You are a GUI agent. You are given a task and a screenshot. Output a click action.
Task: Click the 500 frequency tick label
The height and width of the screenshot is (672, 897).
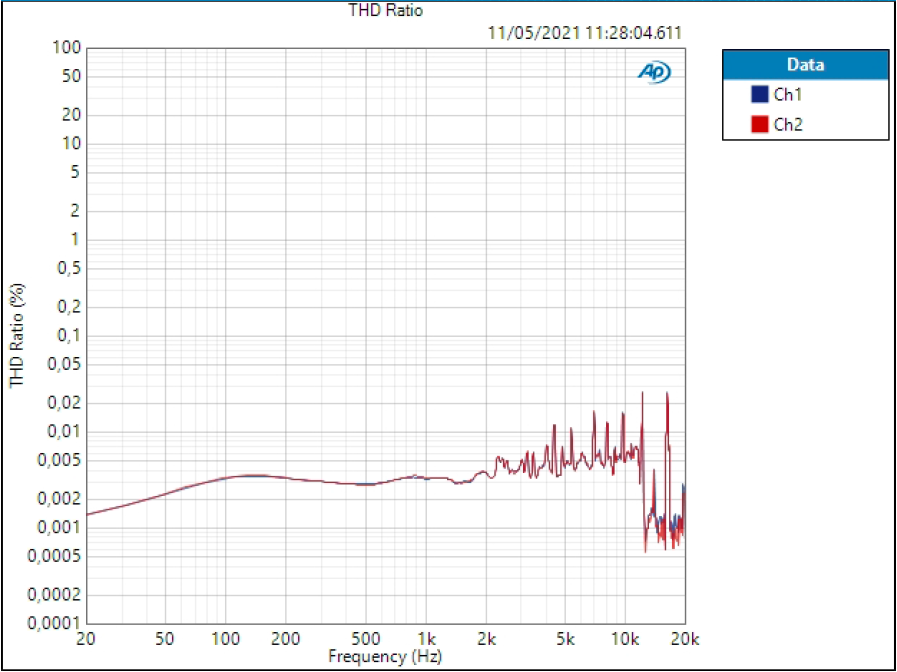[x=366, y=637]
